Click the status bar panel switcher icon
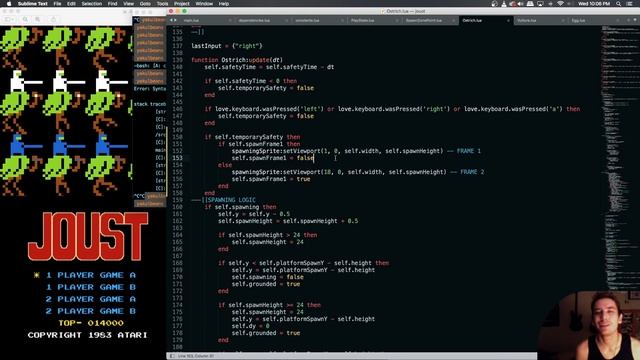Viewport: 640px width, 360px height. click(172, 356)
